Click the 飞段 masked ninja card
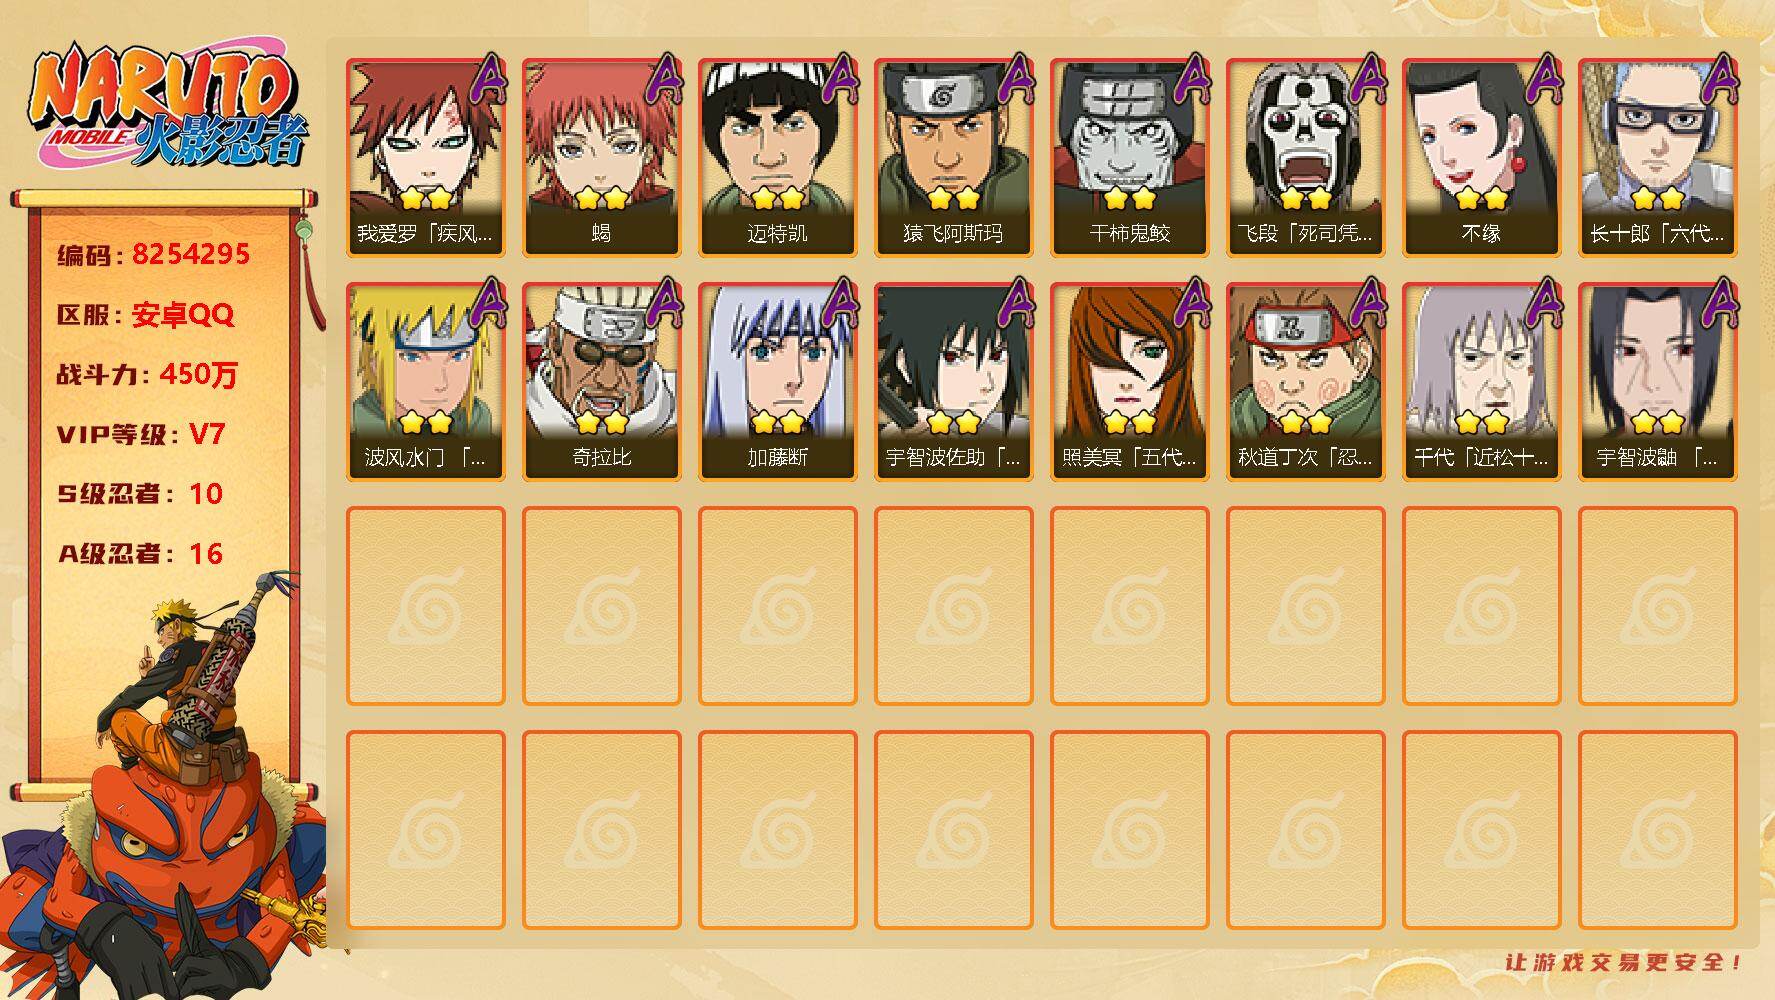 1306,157
